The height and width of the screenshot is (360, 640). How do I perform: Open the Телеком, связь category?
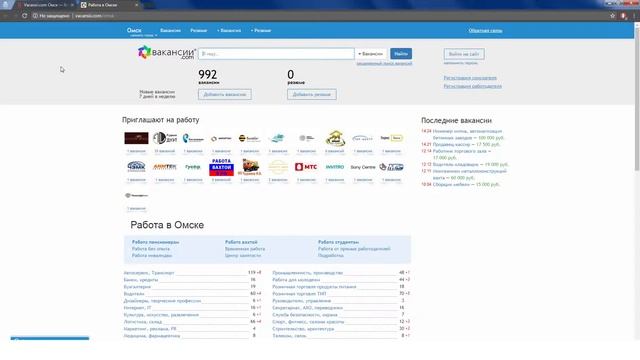289,336
